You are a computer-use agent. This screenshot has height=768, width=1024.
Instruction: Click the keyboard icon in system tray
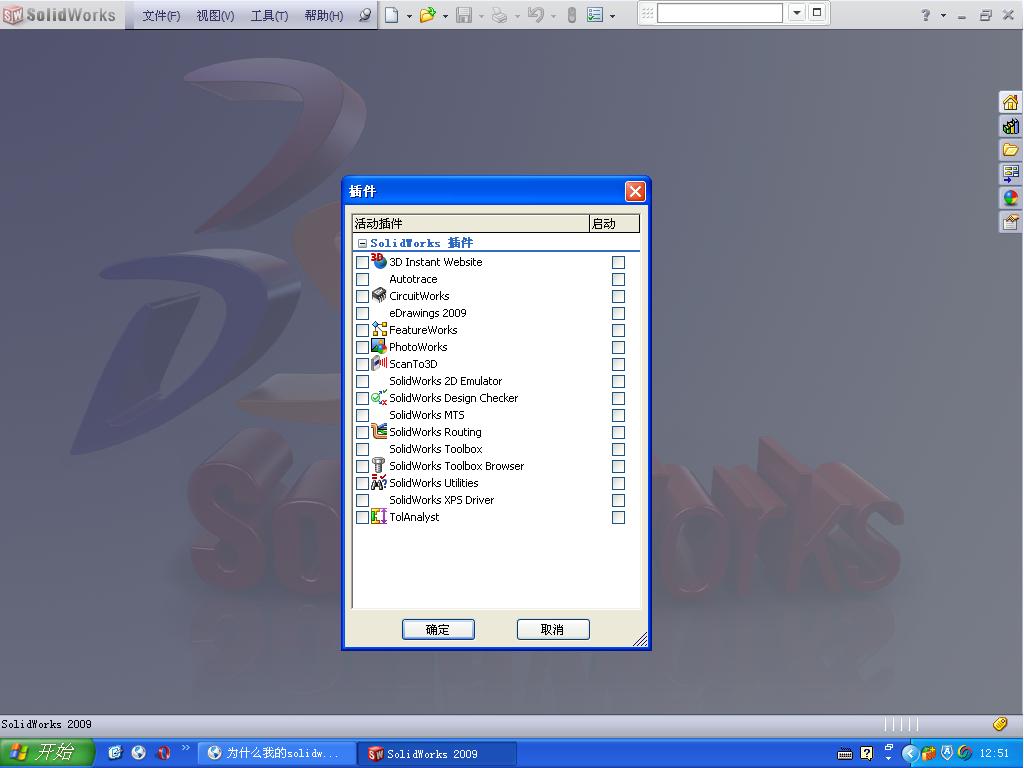[845, 754]
